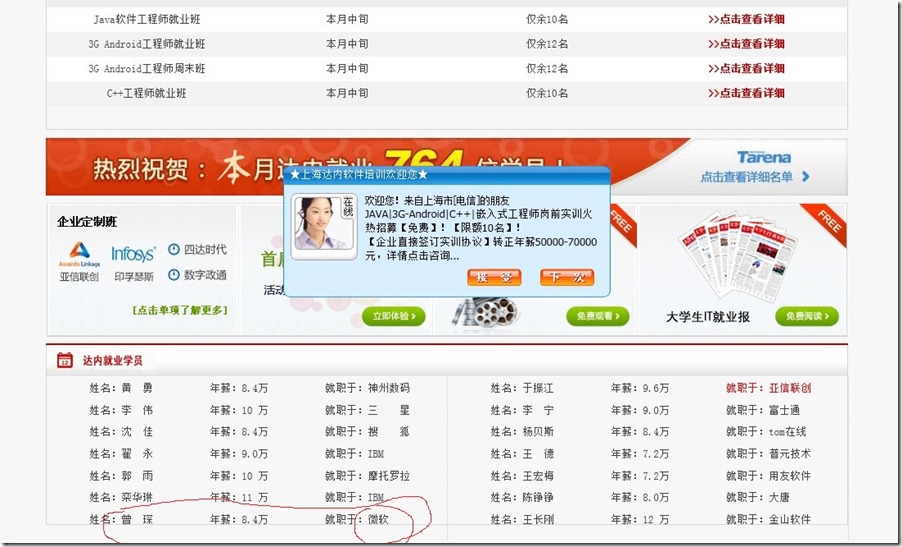Click the green 免费观看 button
902x547 pixels.
[x=598, y=316]
